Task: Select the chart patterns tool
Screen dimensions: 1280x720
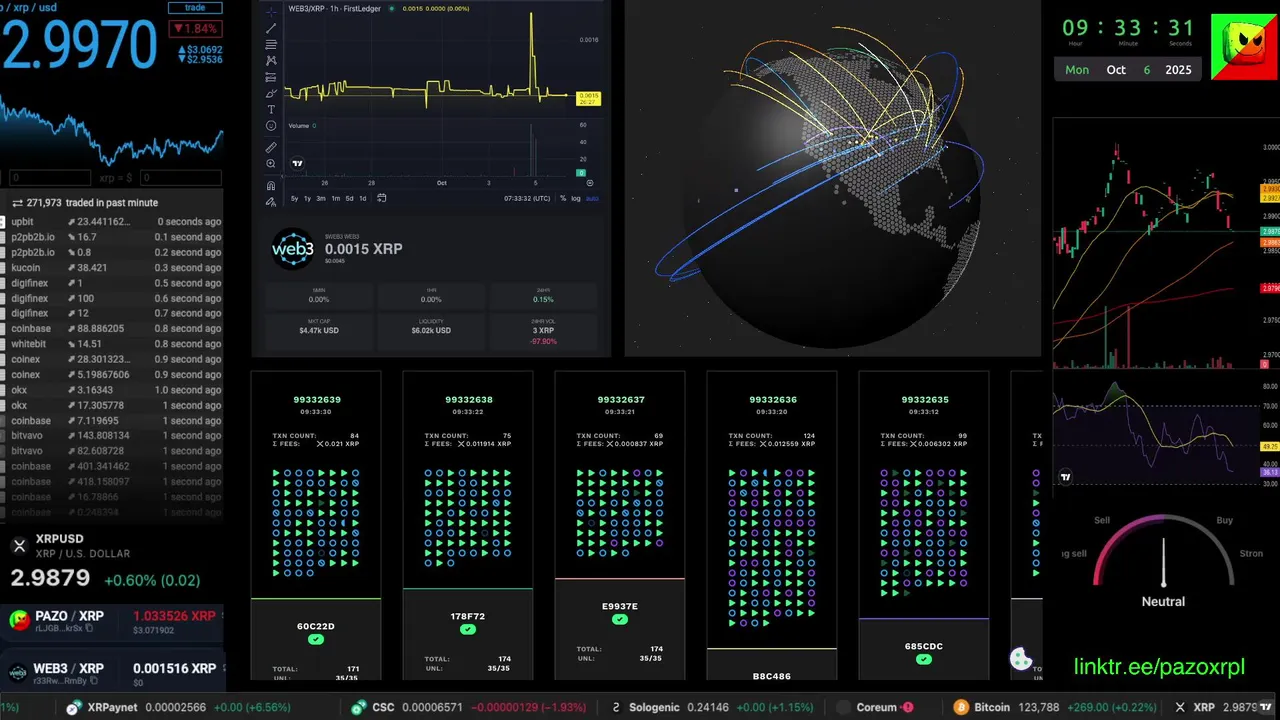Action: (271, 61)
